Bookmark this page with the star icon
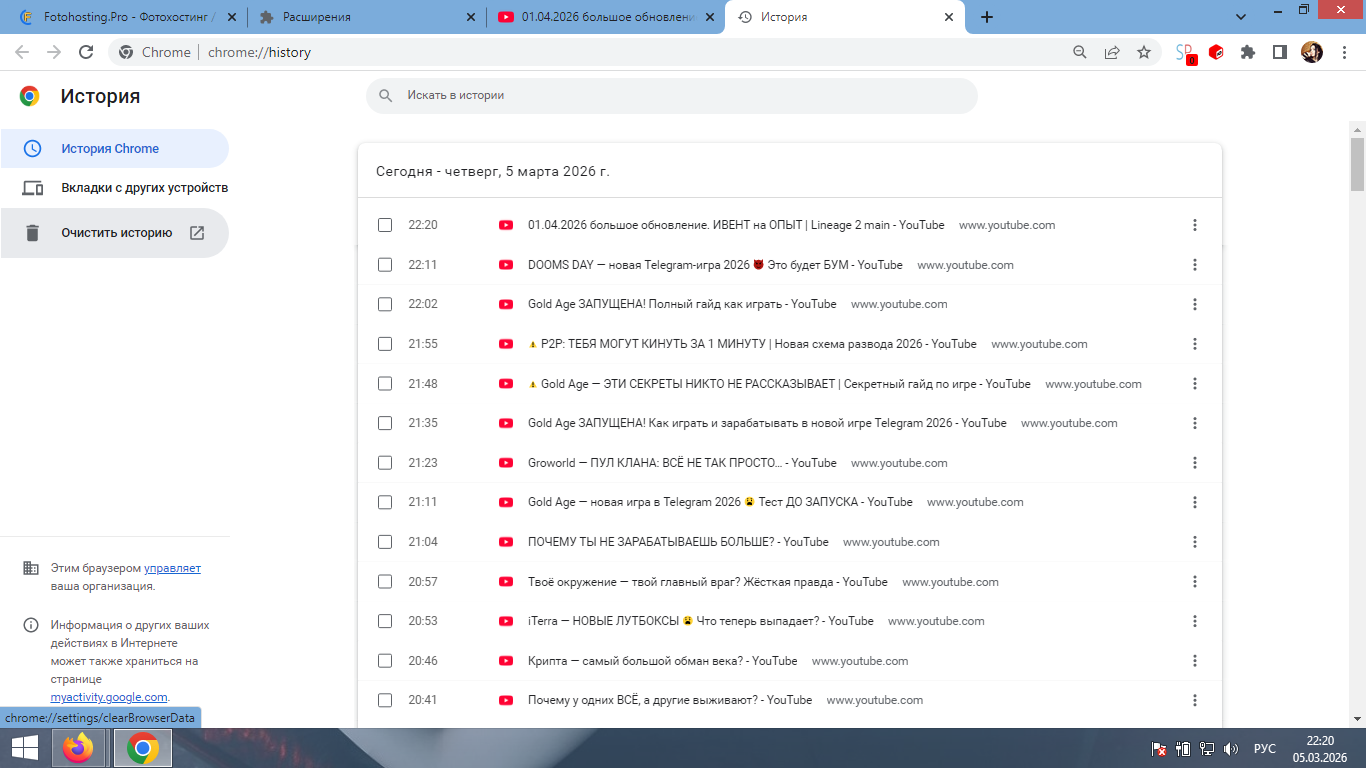The image size is (1366, 768). pos(1144,52)
